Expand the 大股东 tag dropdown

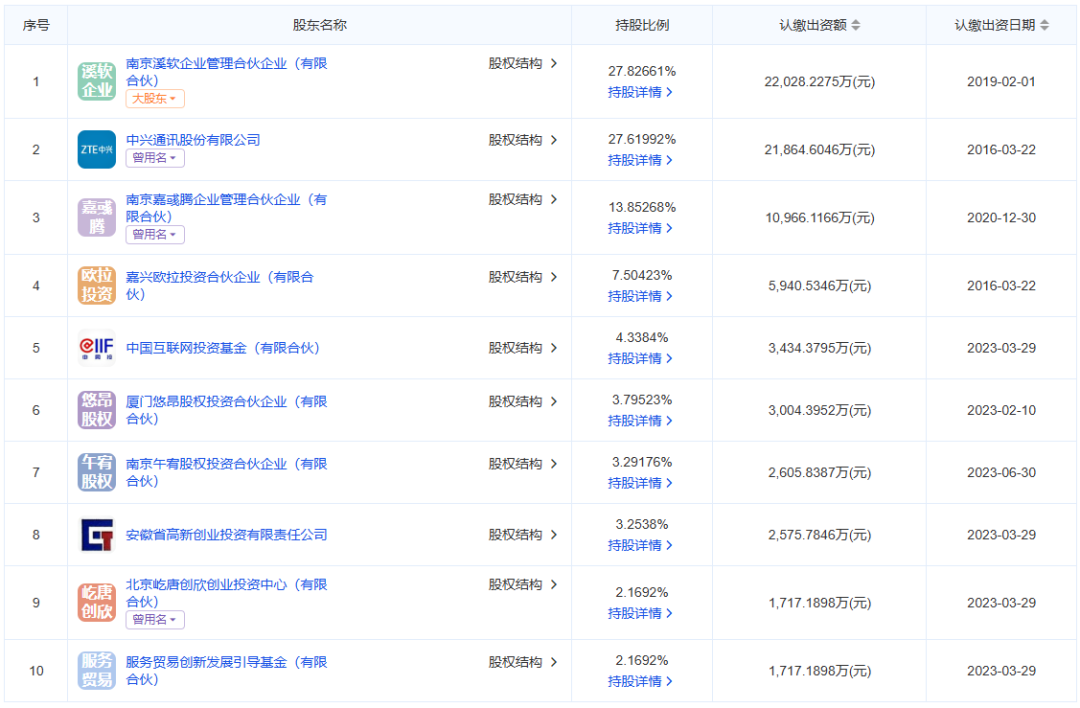155,98
